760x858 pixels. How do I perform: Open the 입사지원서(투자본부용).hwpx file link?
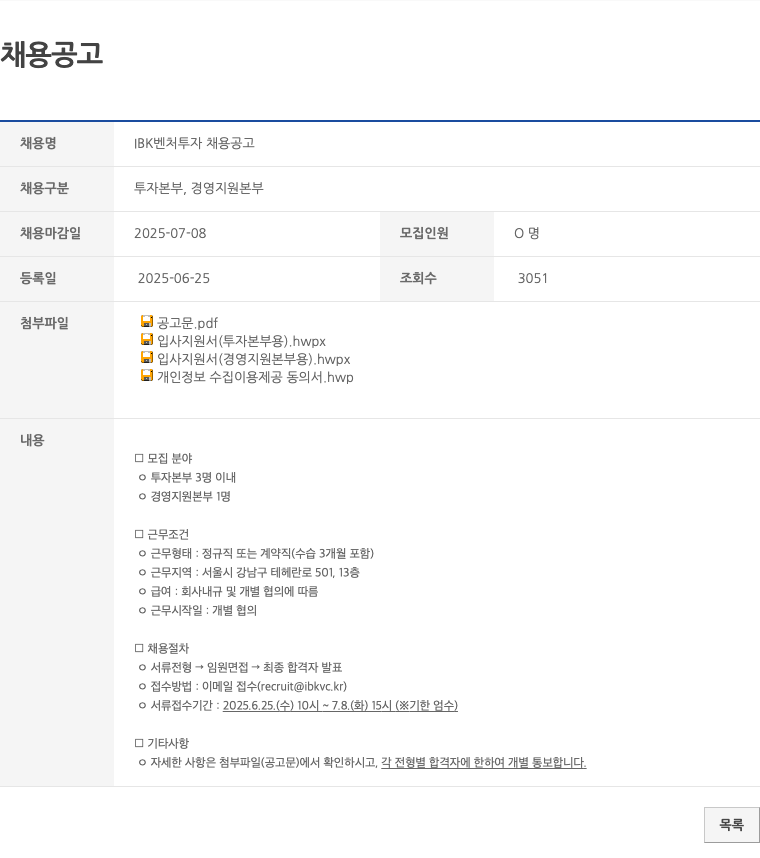241,341
